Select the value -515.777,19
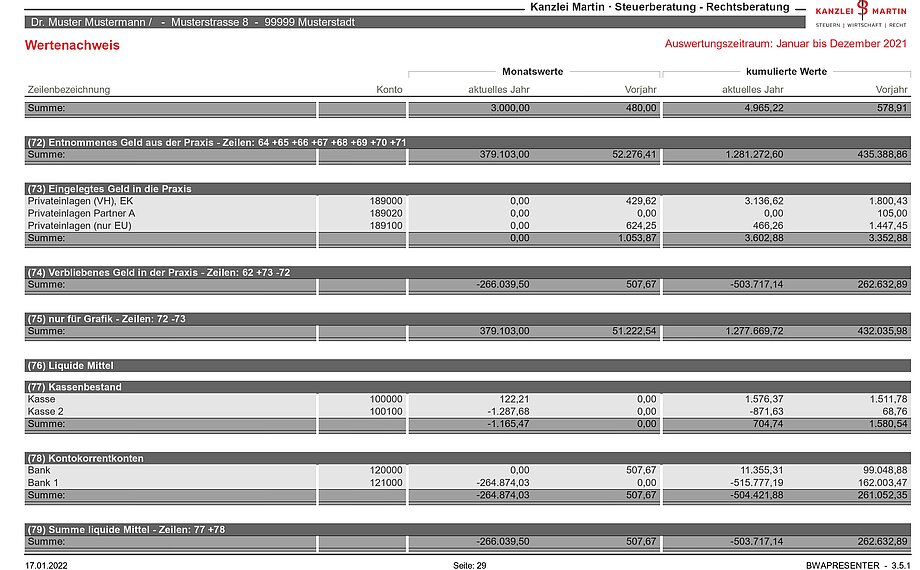This screenshot has height=570, width=920. 757,483
